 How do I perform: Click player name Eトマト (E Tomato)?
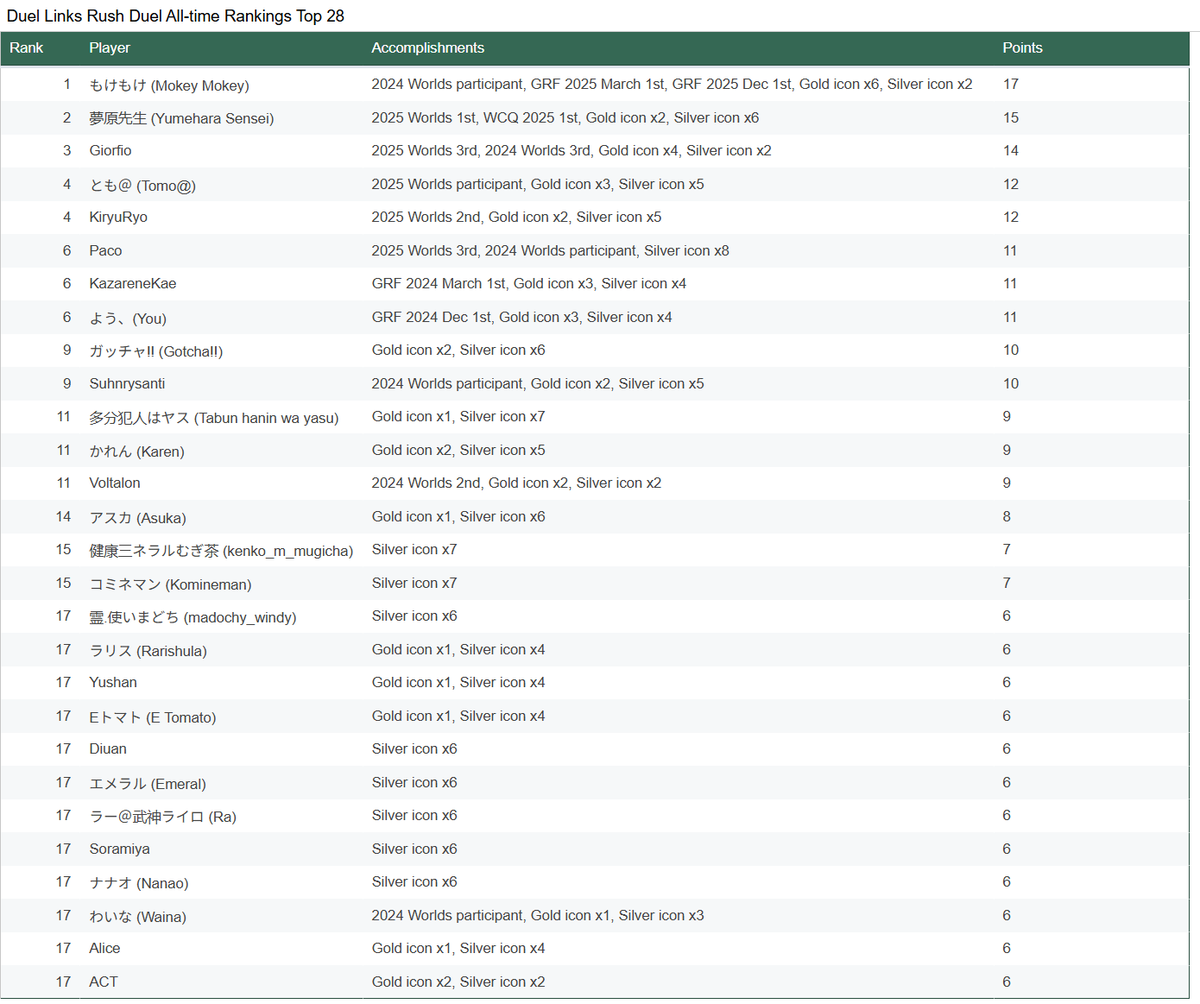click(152, 717)
